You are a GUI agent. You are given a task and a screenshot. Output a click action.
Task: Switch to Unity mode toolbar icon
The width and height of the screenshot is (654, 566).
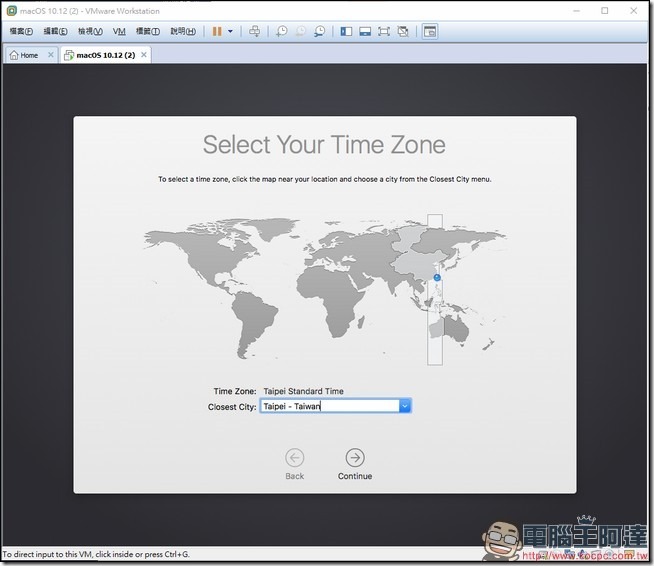(x=403, y=31)
